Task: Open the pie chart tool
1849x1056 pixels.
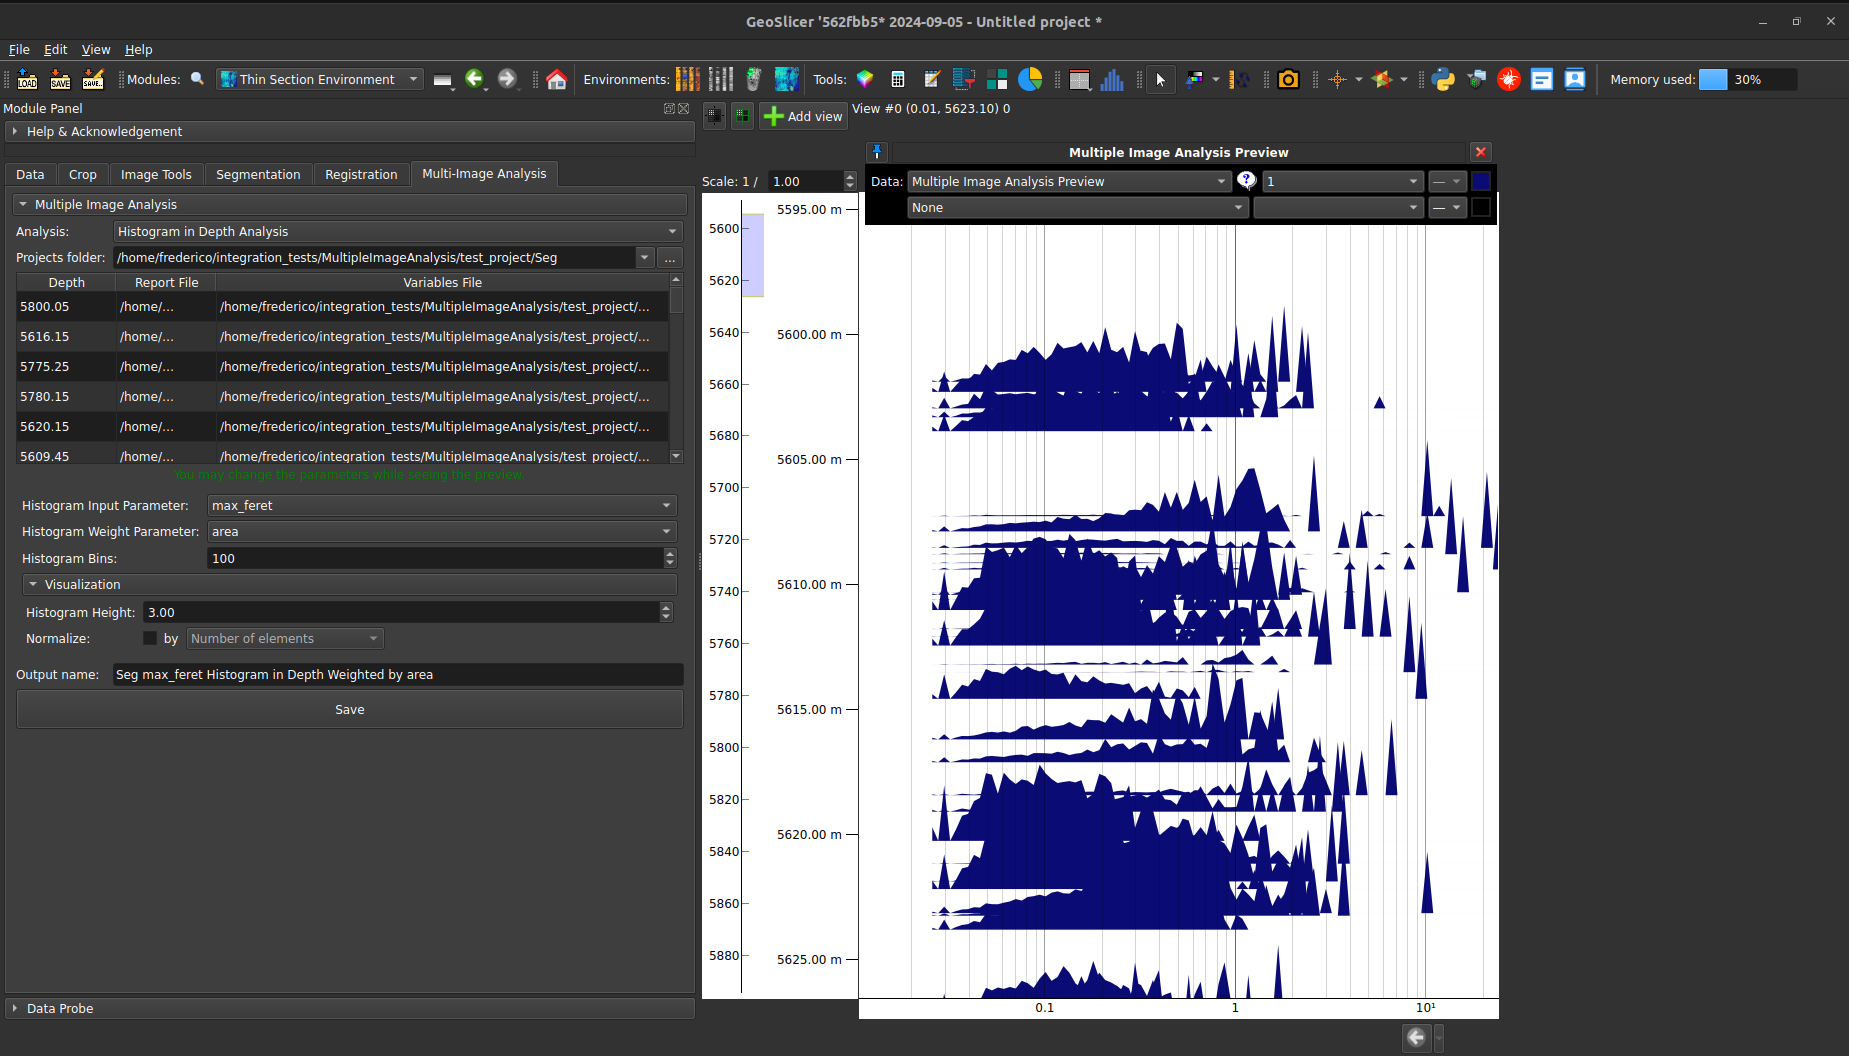Action: coord(1030,80)
